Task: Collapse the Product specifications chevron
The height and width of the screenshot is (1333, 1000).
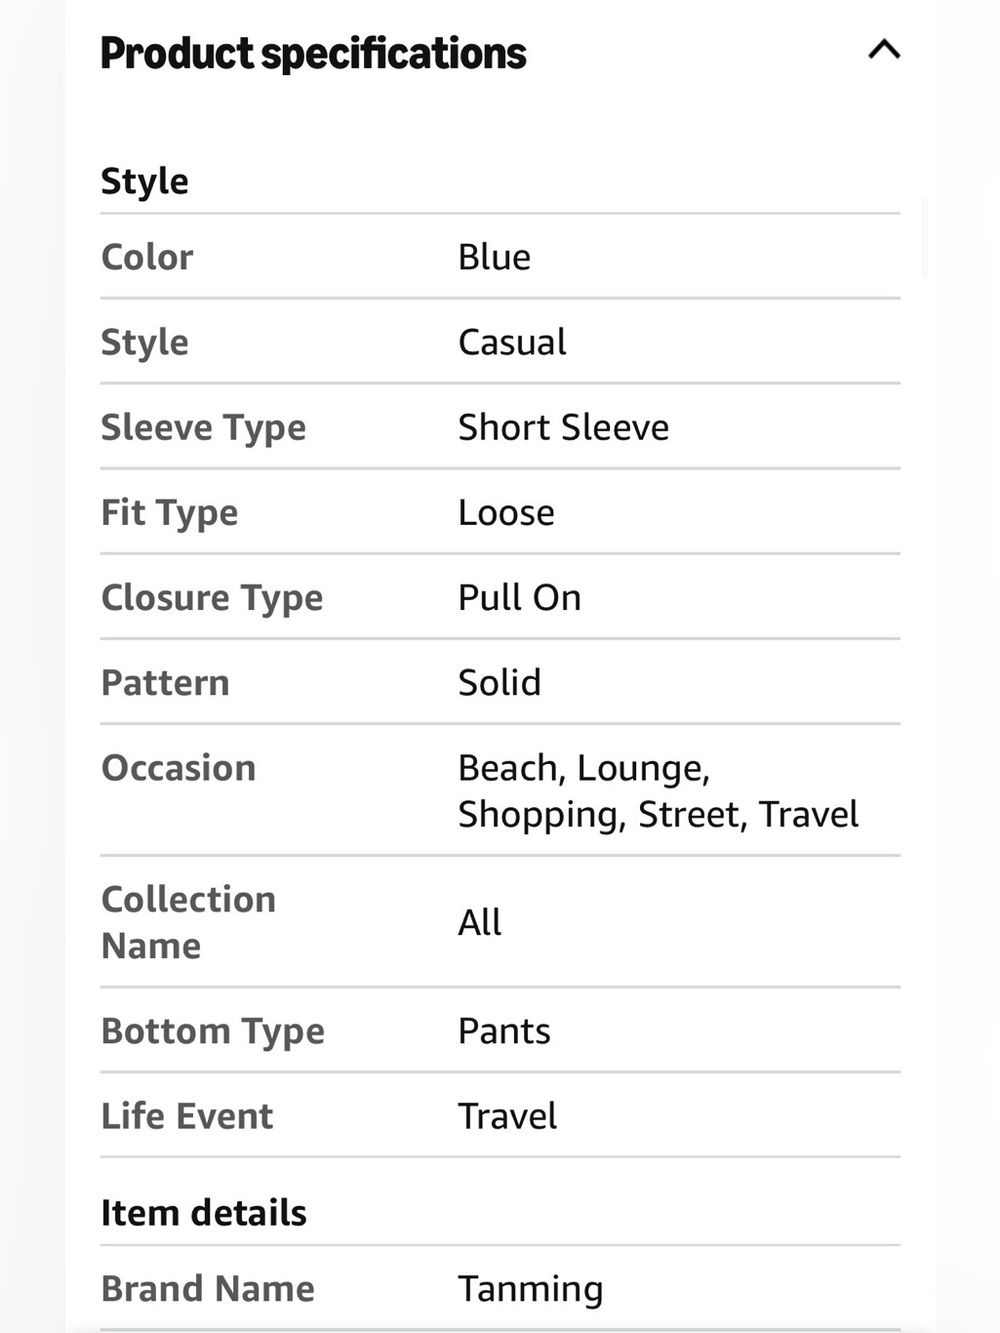Action: (x=884, y=49)
